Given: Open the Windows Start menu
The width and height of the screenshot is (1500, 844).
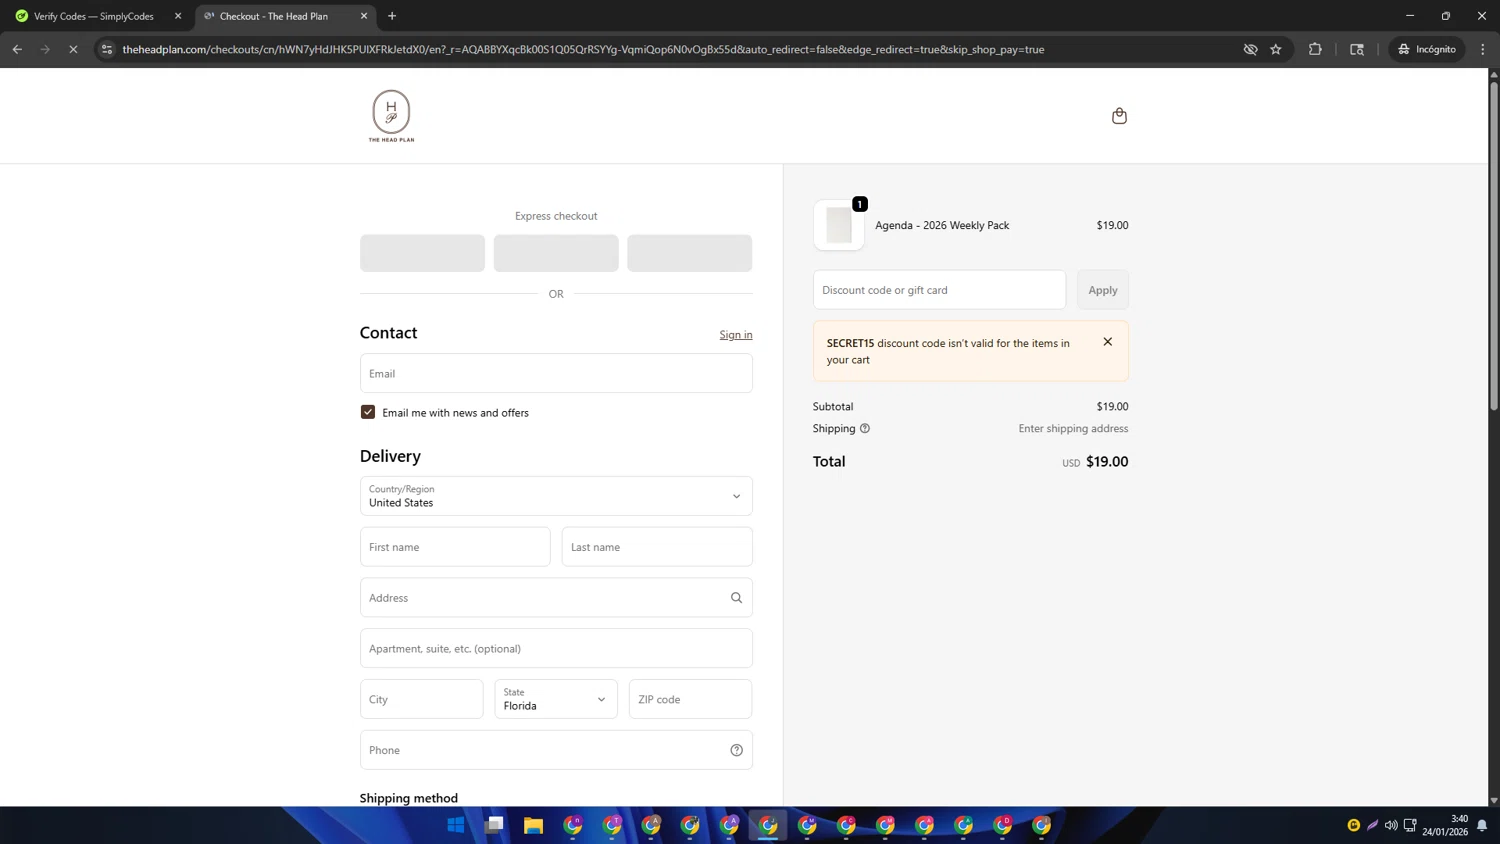Looking at the screenshot, I should tap(456, 825).
